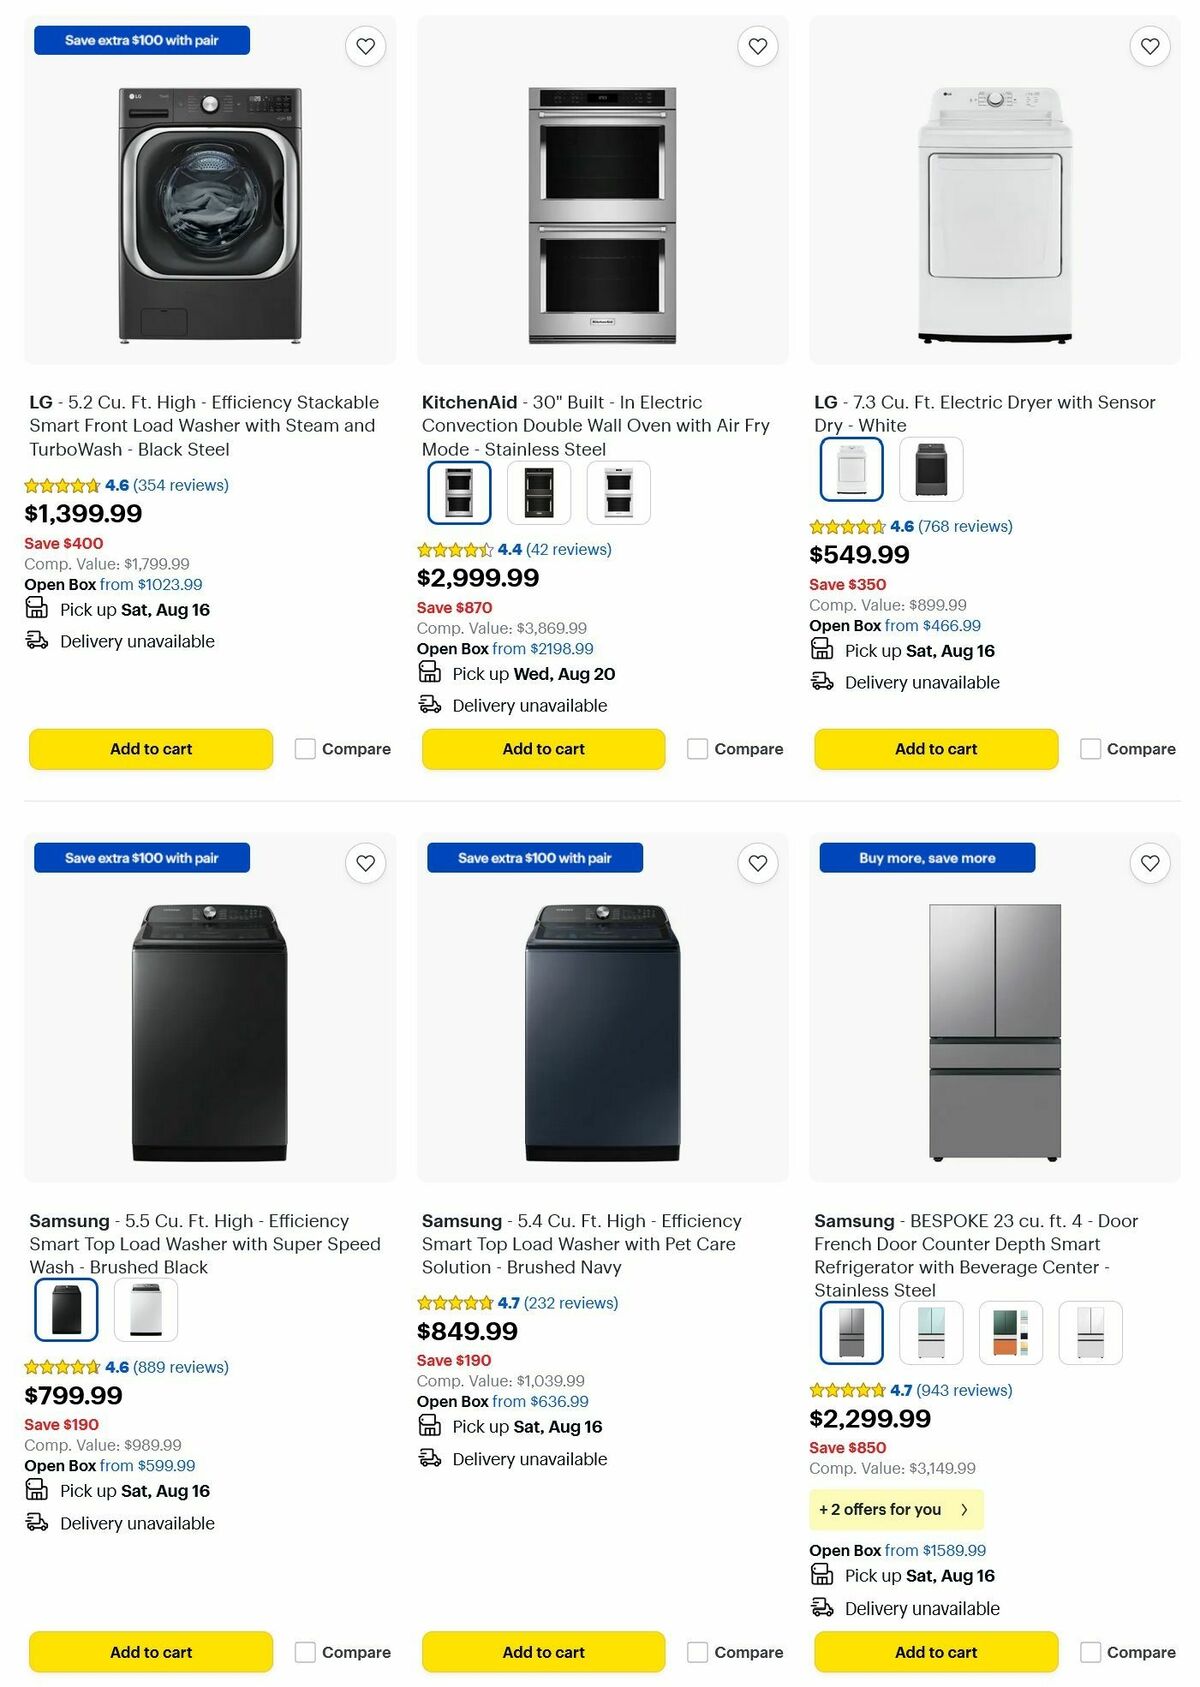Check Compare for the LG front load washer
This screenshot has height=1687, width=1200.
304,748
